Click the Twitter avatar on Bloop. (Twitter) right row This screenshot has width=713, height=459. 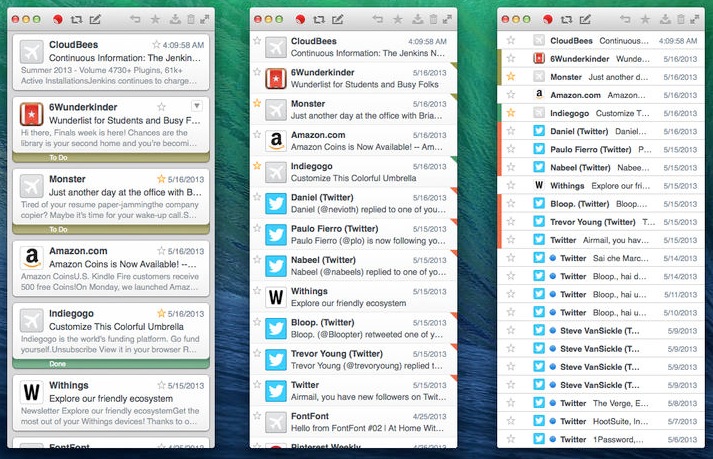(x=539, y=203)
